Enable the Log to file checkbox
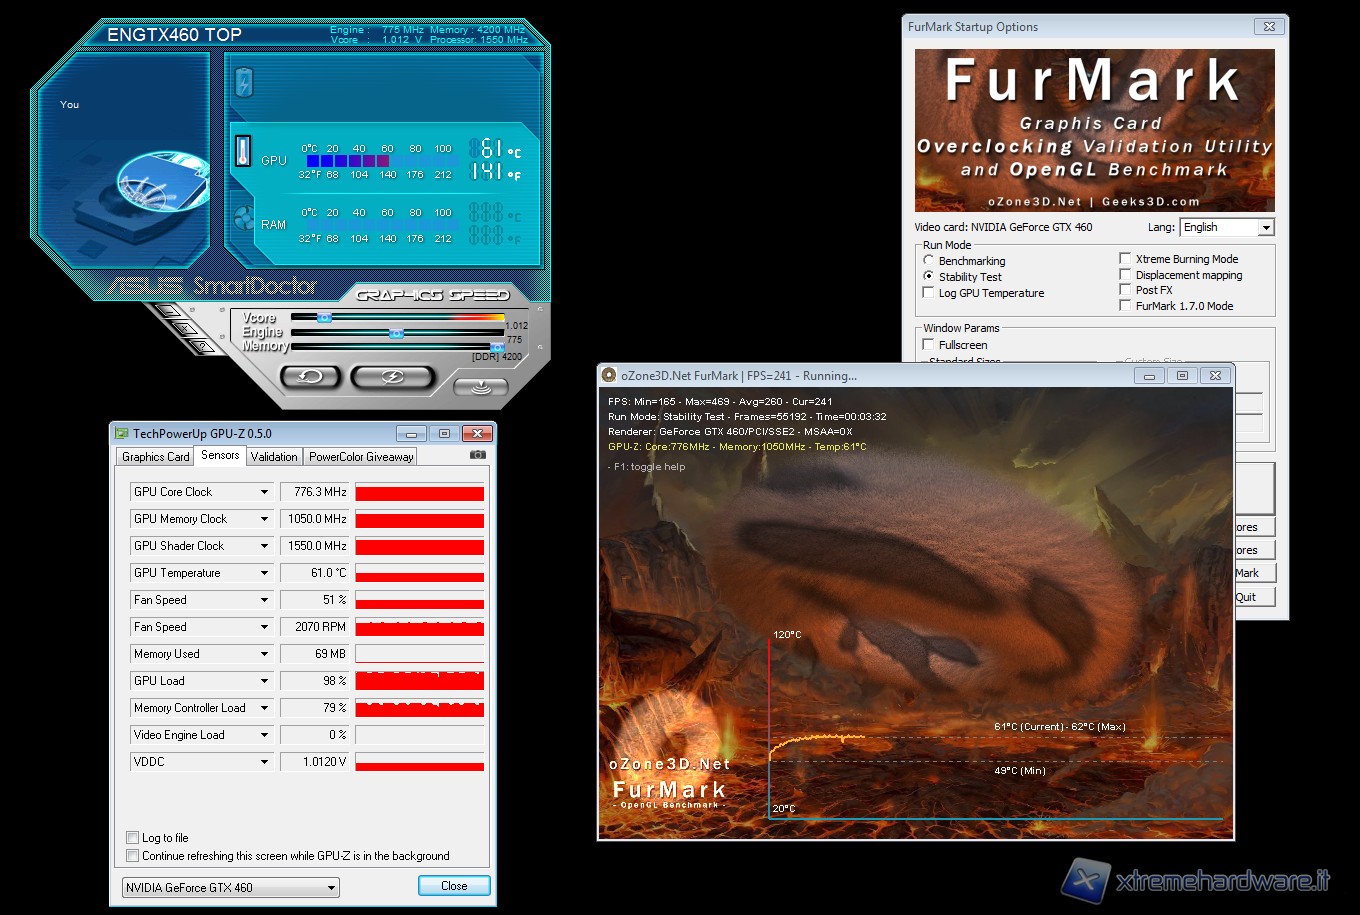Screen dimensions: 1360x915 (x=133, y=838)
